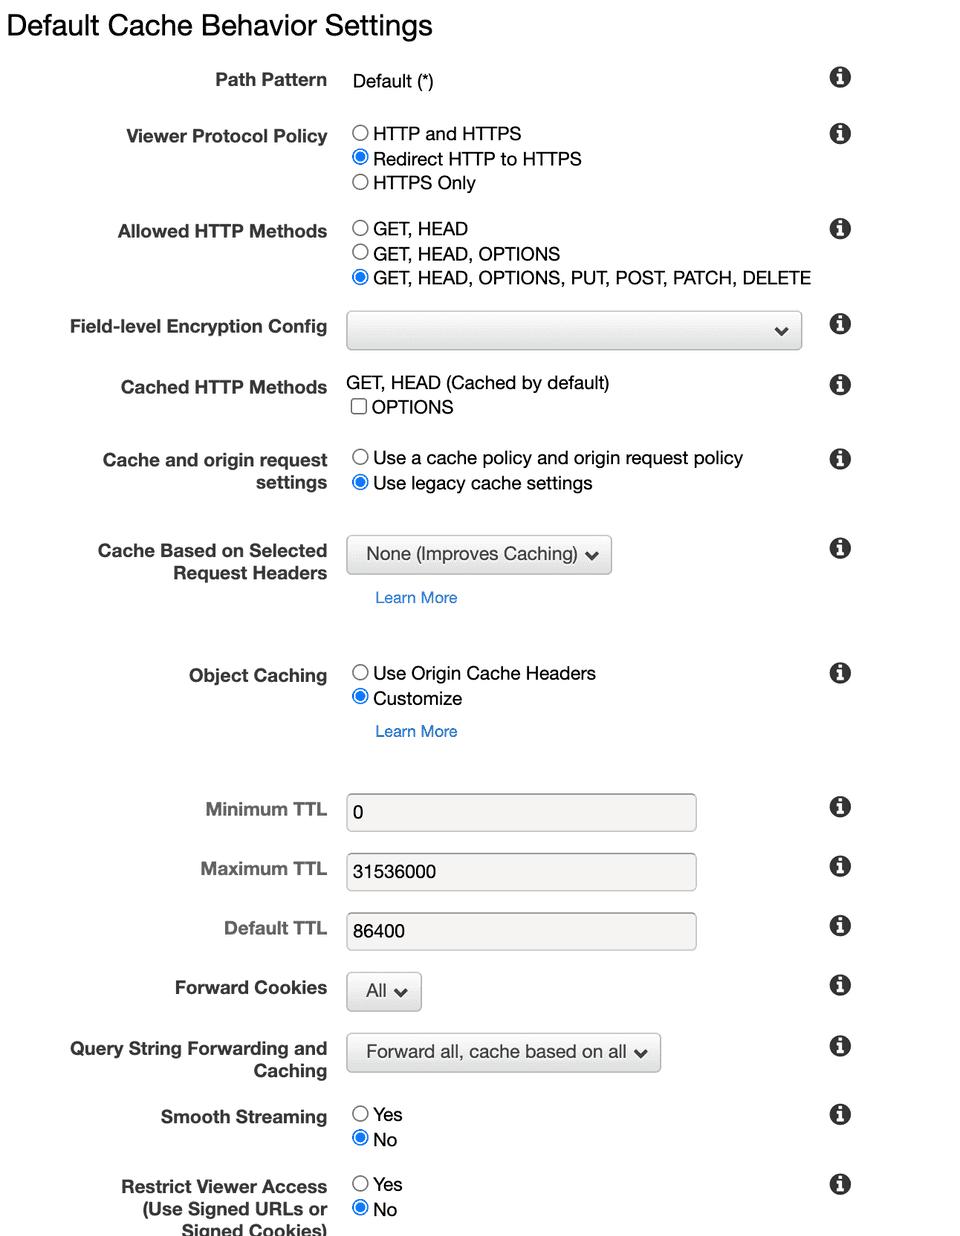Image resolution: width=960 pixels, height=1236 pixels.
Task: Expand the Forward Cookies dropdown
Action: (x=384, y=992)
